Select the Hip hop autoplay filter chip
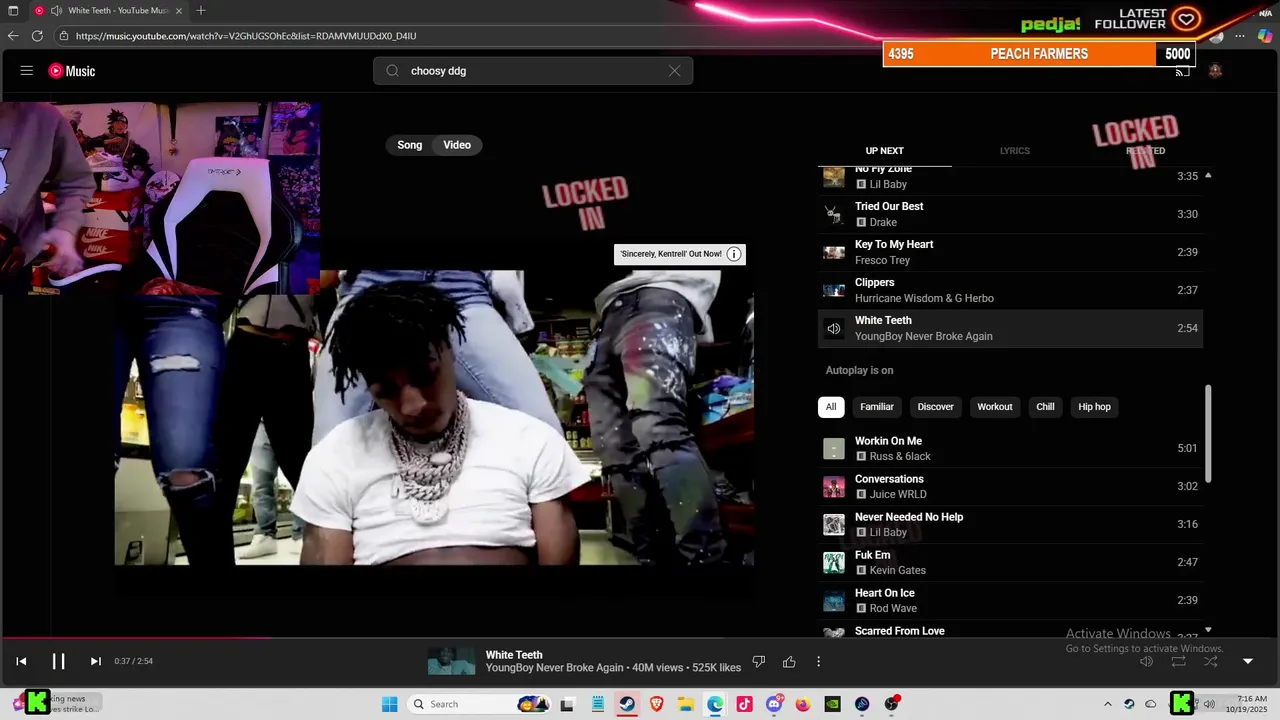This screenshot has height=720, width=1280. click(1094, 407)
